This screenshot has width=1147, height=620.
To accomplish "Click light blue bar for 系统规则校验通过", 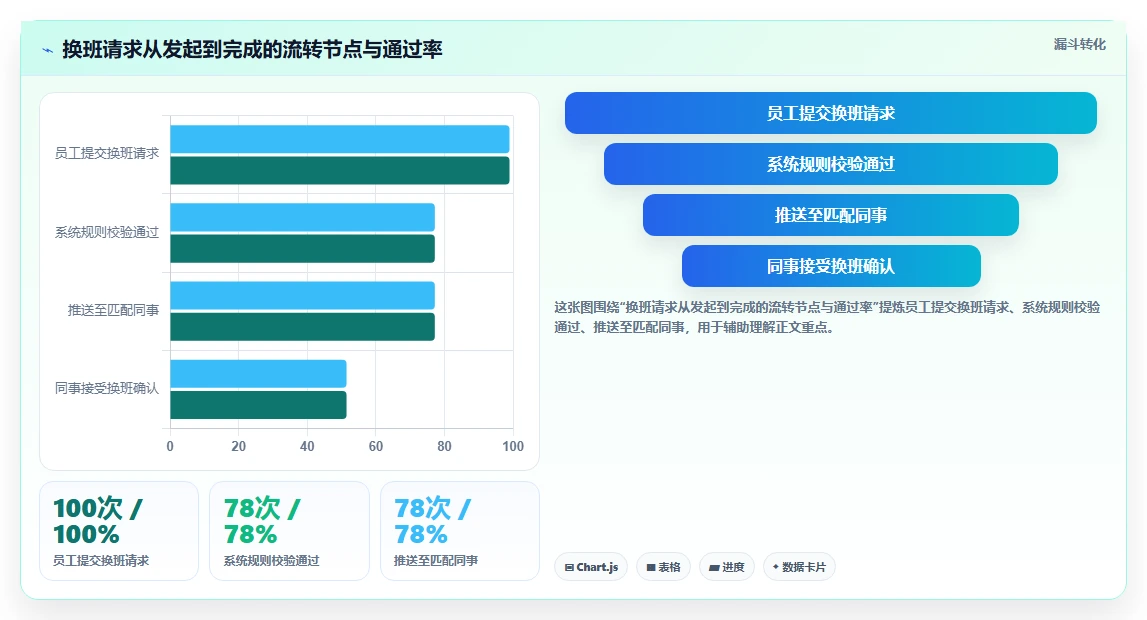I will tap(302, 217).
